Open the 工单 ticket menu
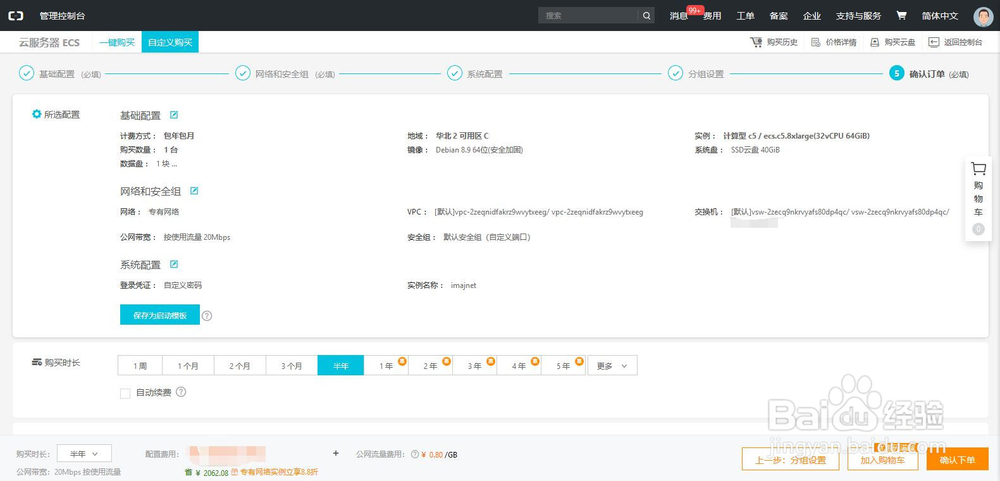This screenshot has width=1000, height=481. pos(746,16)
